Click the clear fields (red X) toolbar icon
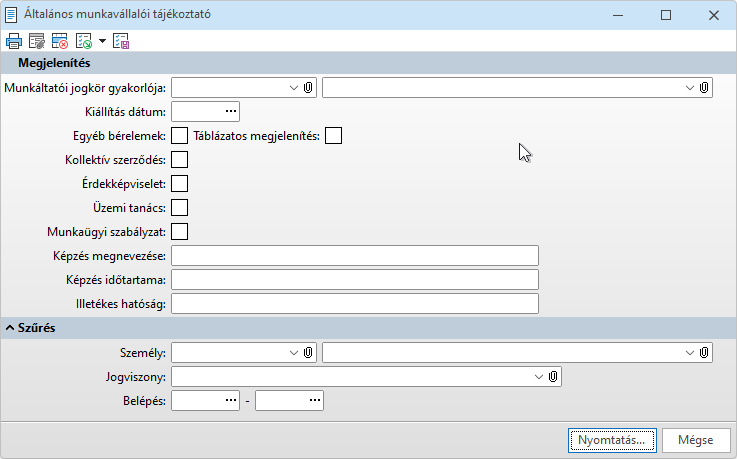 [x=60, y=41]
